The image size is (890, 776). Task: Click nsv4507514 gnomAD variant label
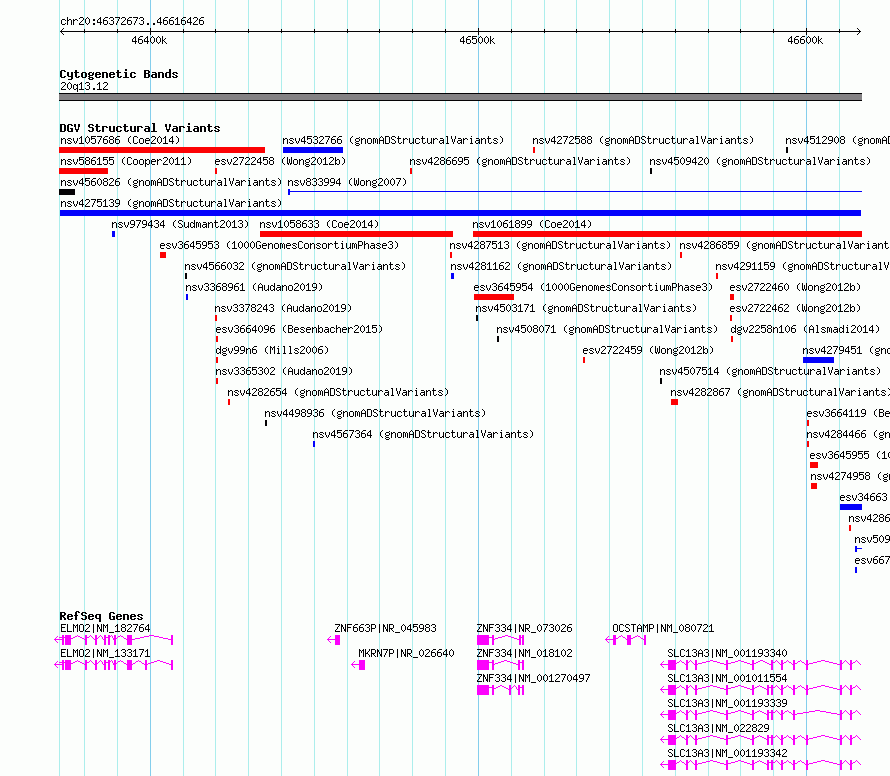(x=770, y=371)
